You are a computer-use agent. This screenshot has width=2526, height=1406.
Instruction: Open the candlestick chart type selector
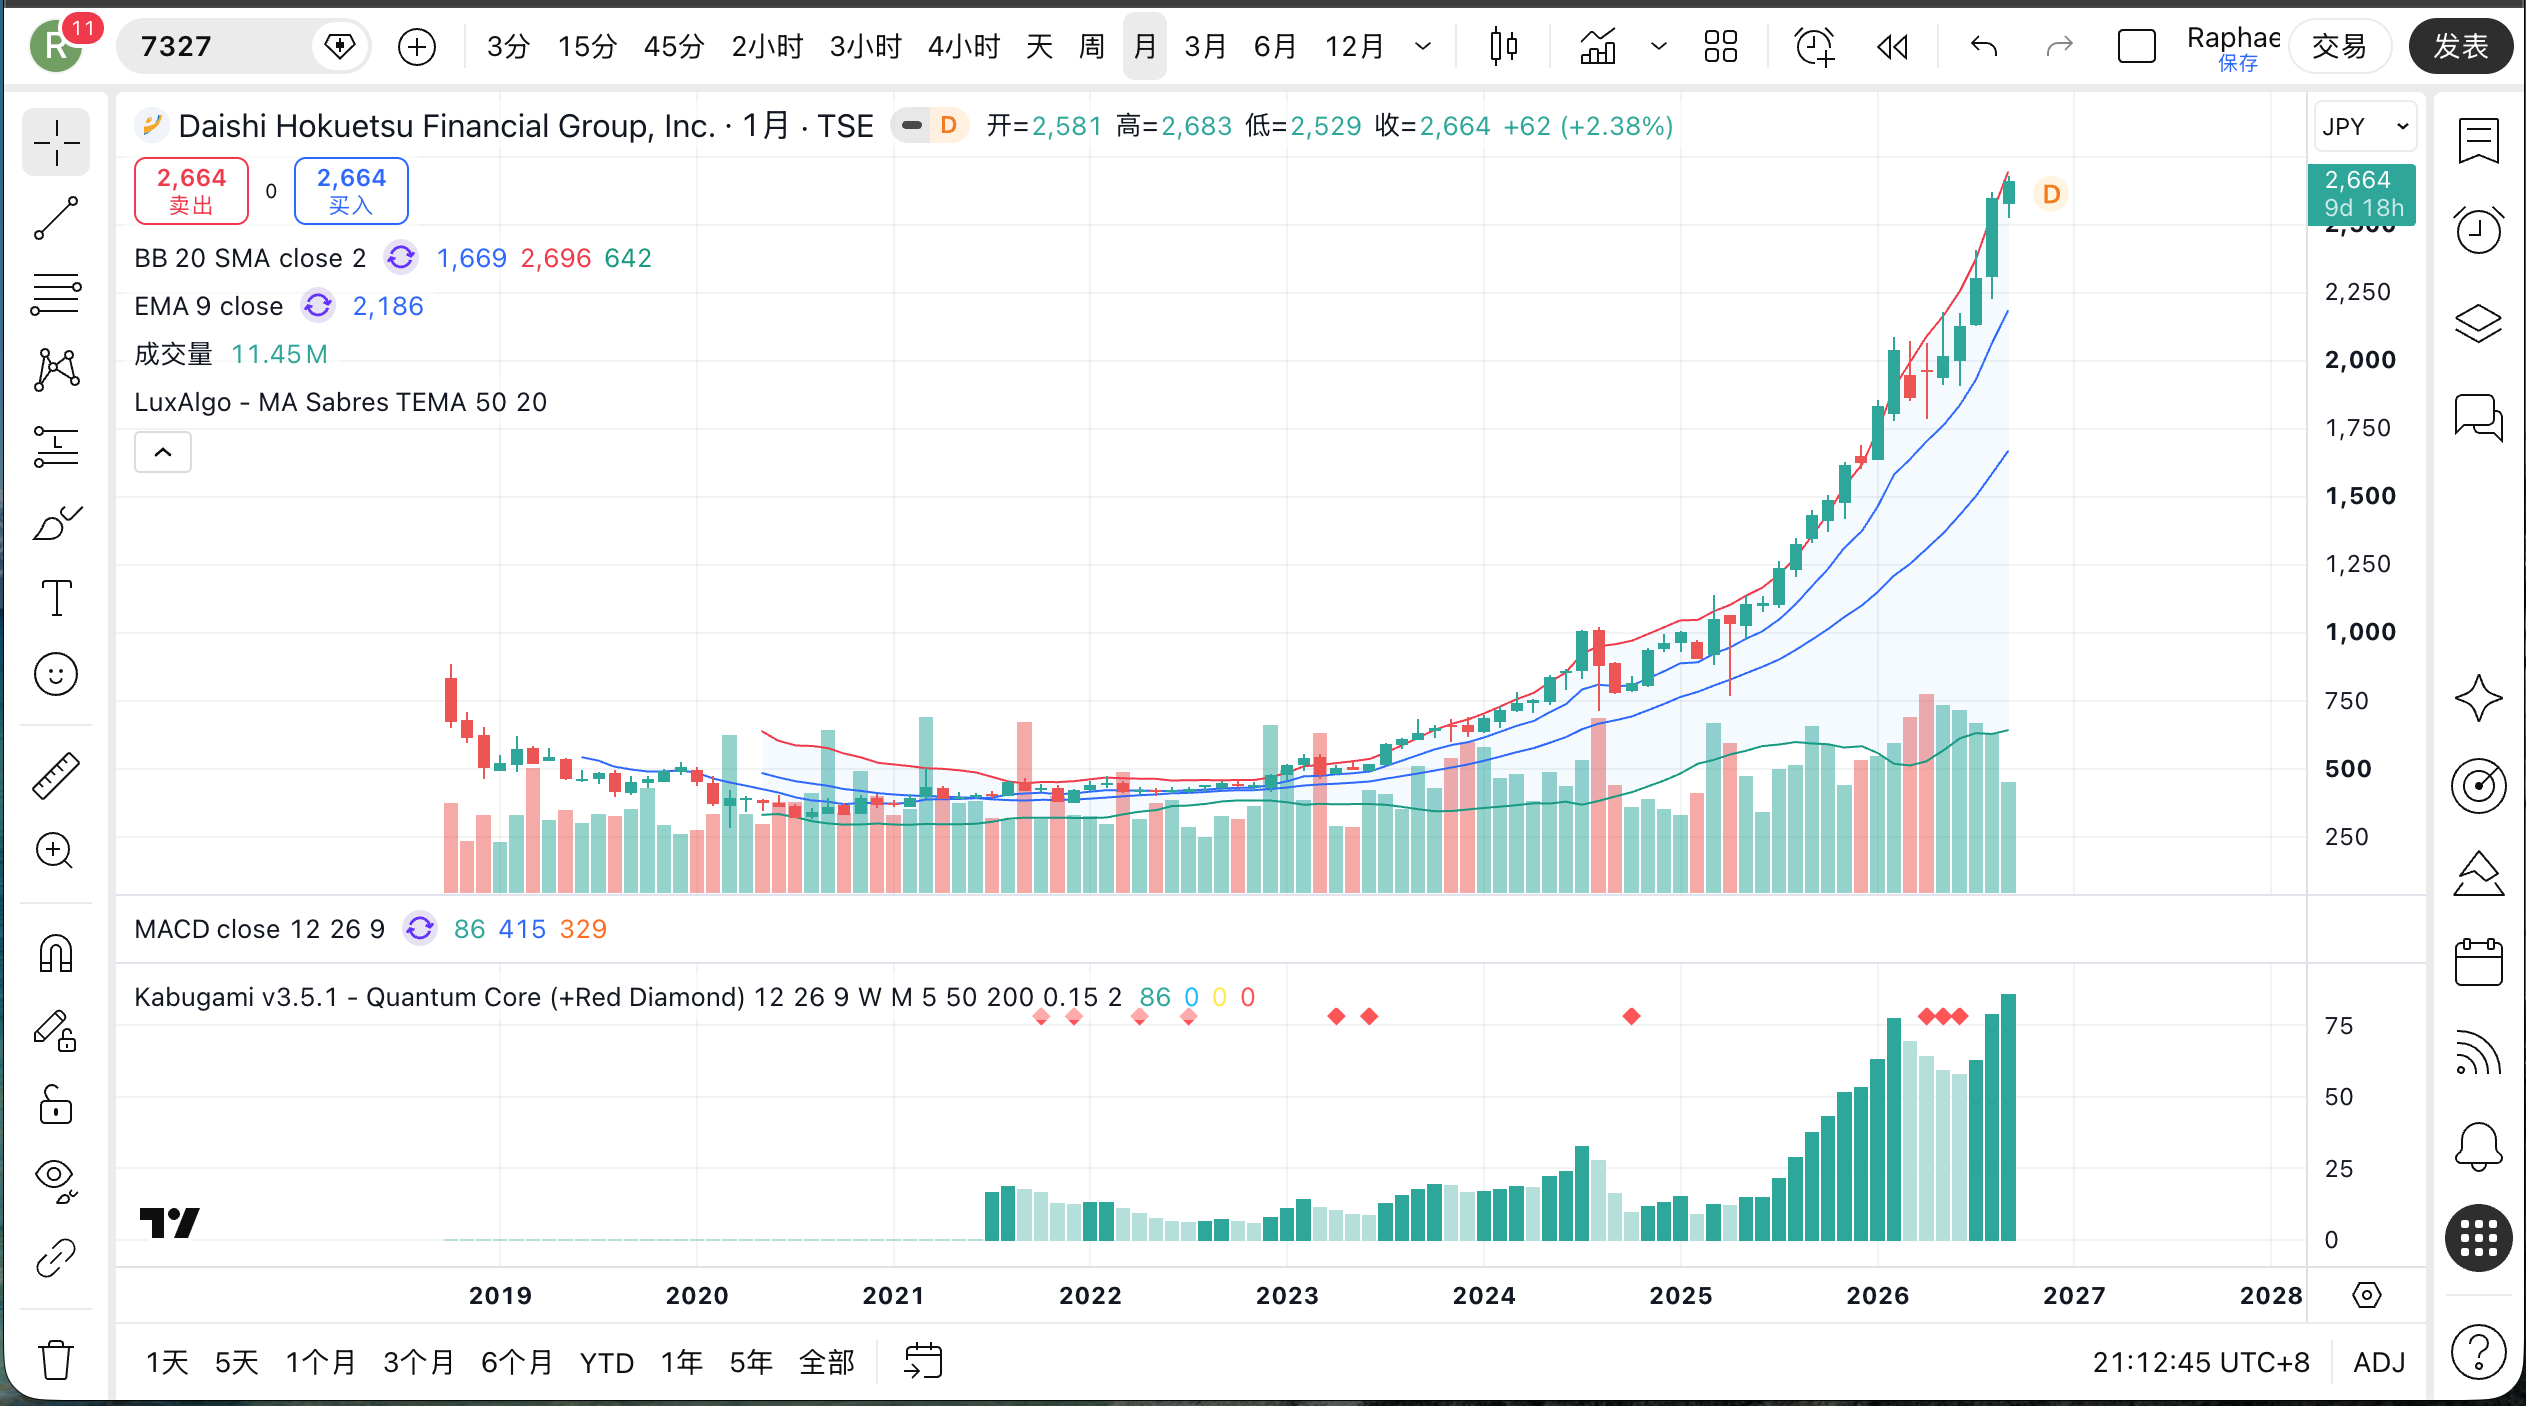tap(1503, 46)
